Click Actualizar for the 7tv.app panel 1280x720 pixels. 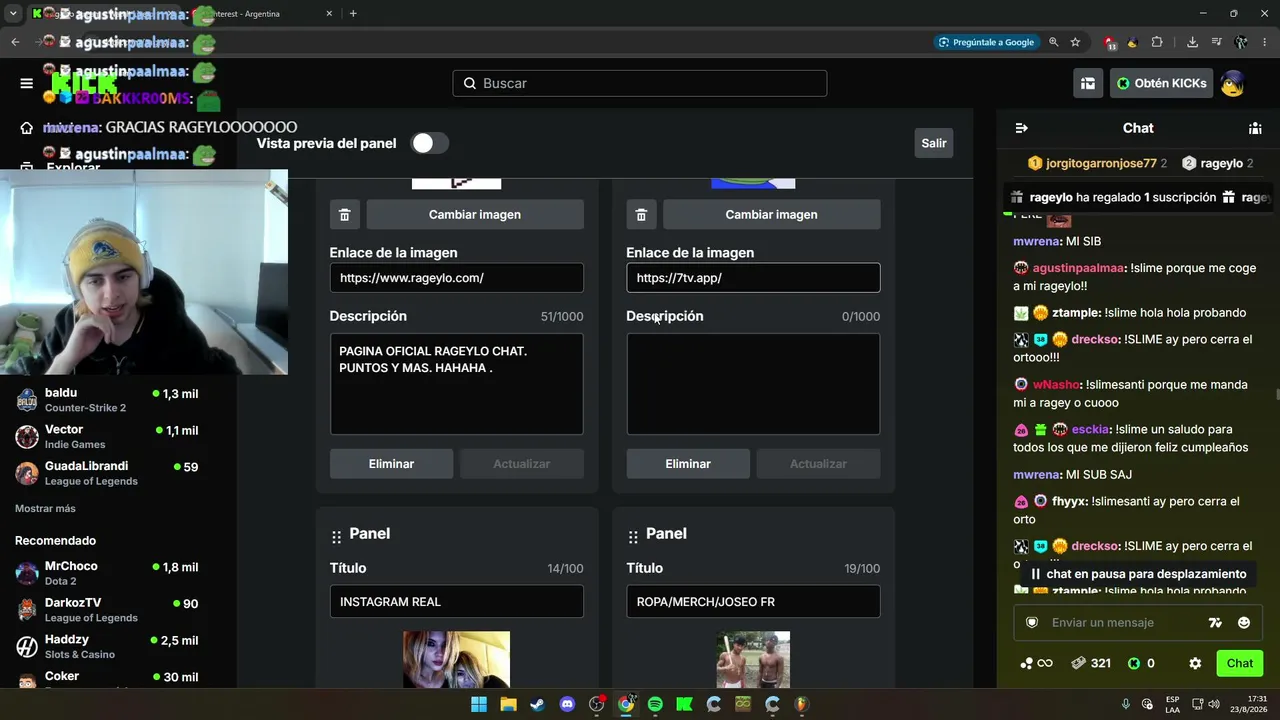point(818,464)
